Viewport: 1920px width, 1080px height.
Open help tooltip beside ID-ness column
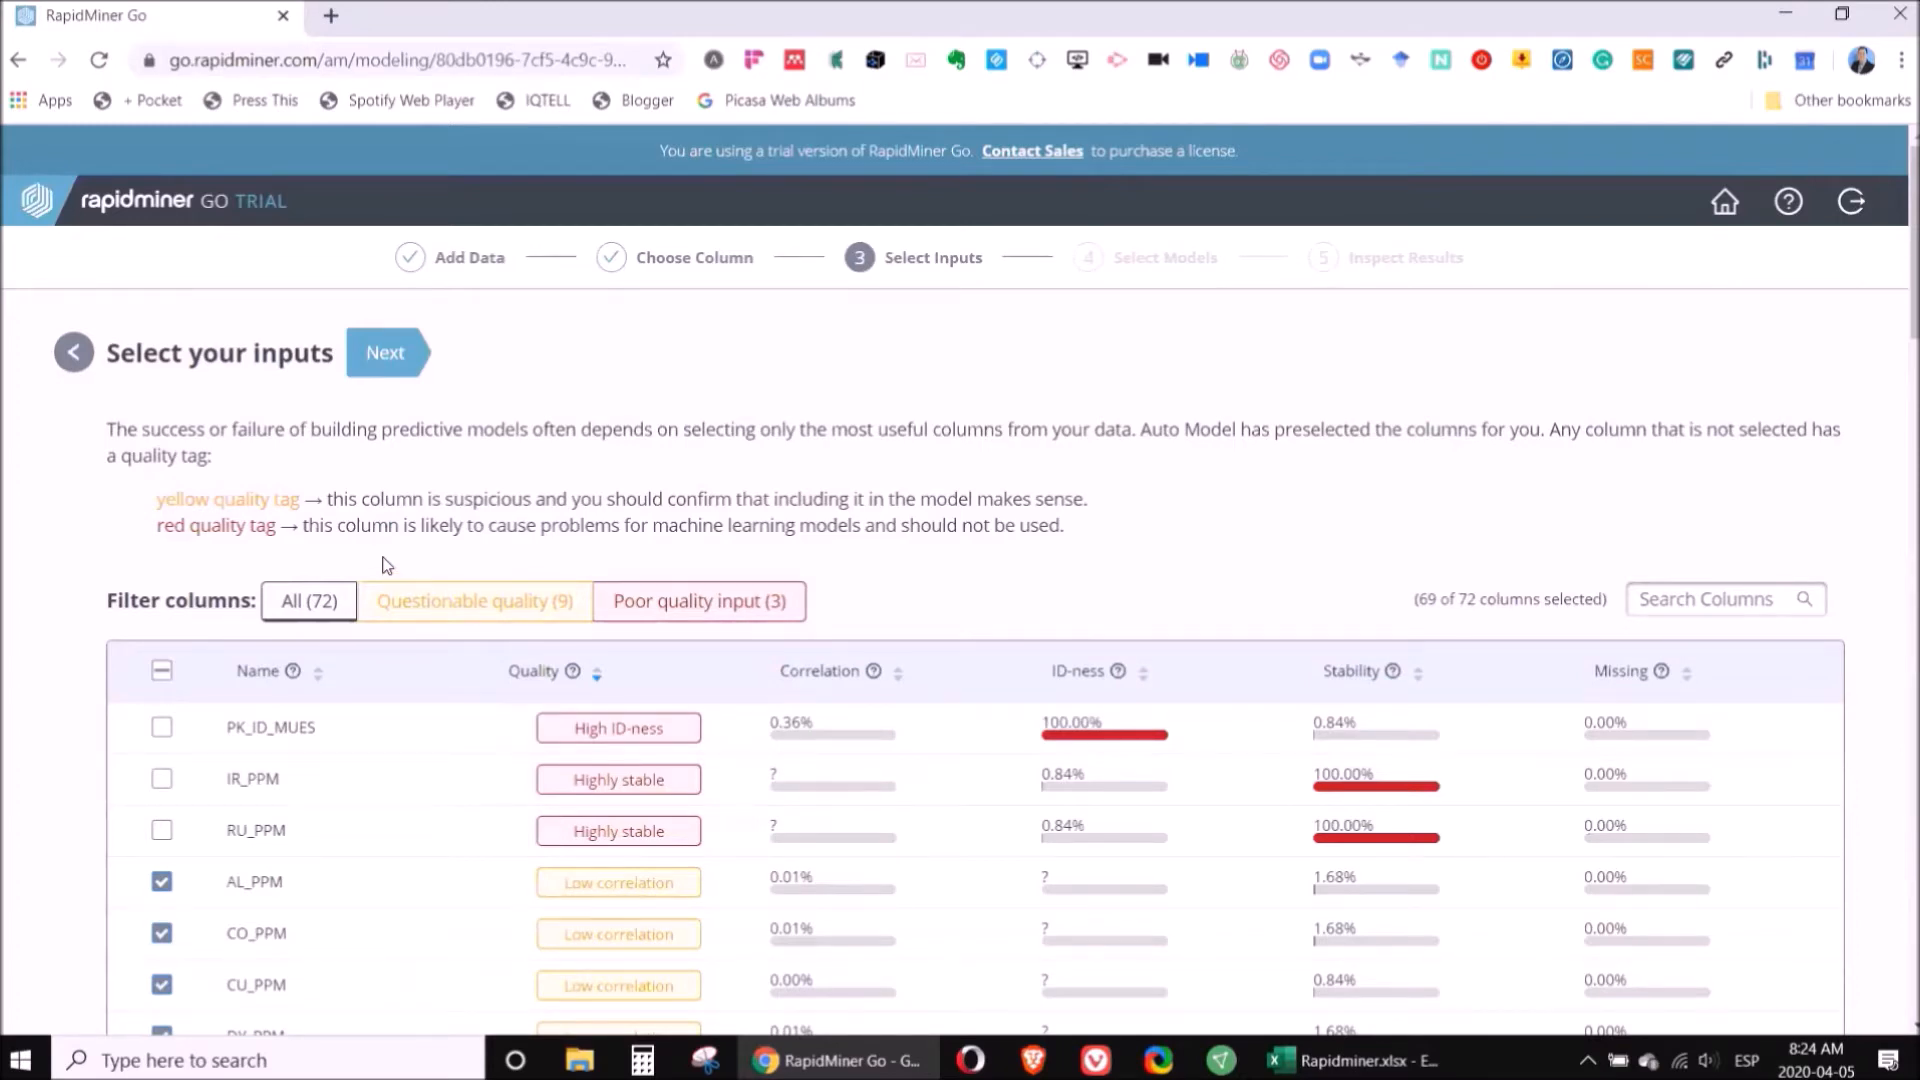(1118, 671)
